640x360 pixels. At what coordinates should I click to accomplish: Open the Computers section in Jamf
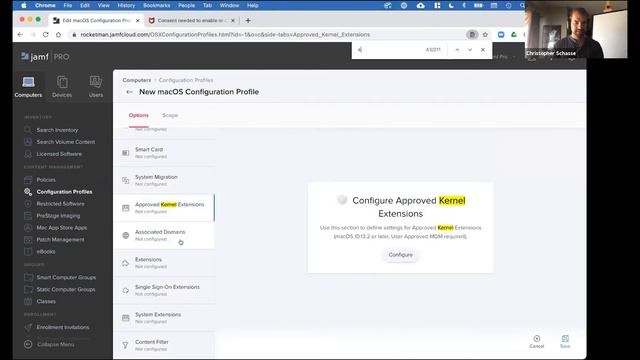(x=28, y=87)
